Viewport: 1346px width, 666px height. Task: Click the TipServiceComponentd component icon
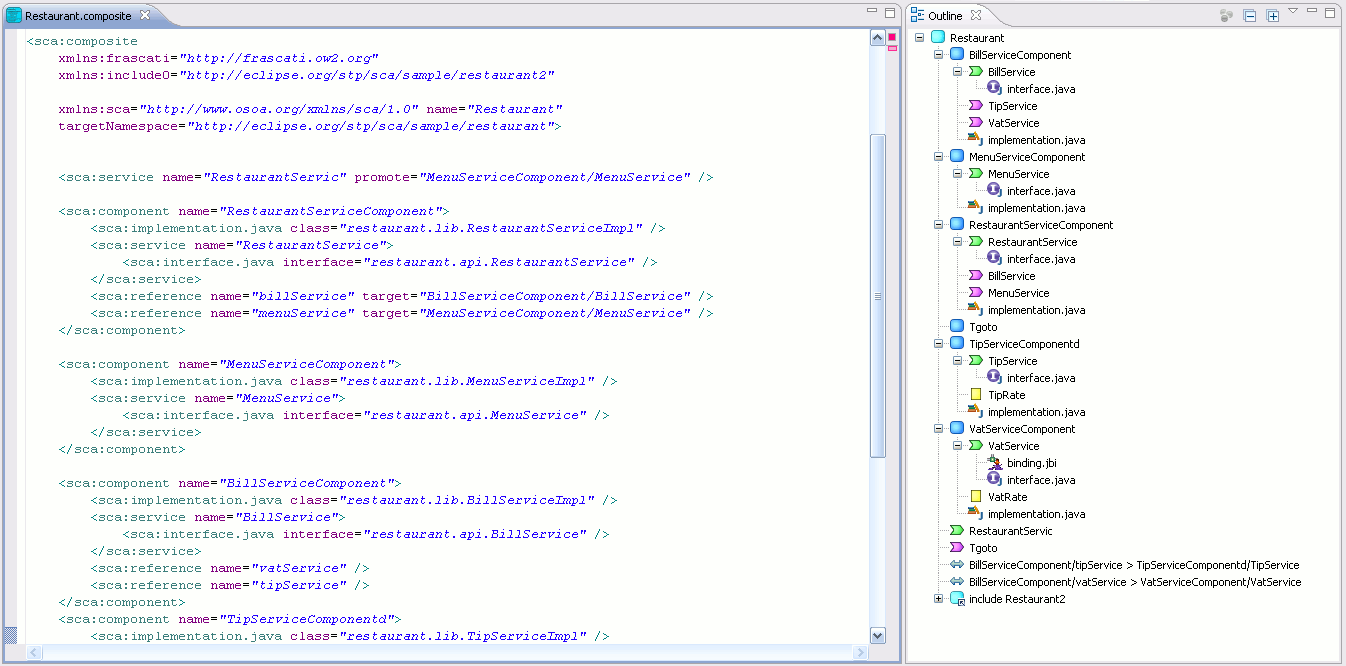957,344
